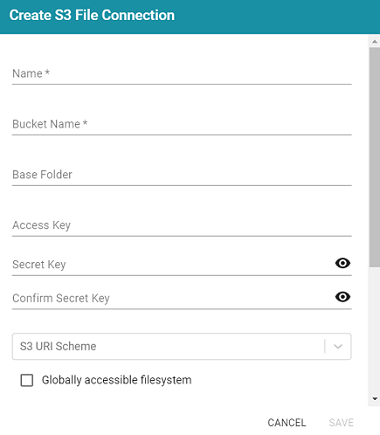Enable the Globally accessible filesystem checkbox

point(27,380)
